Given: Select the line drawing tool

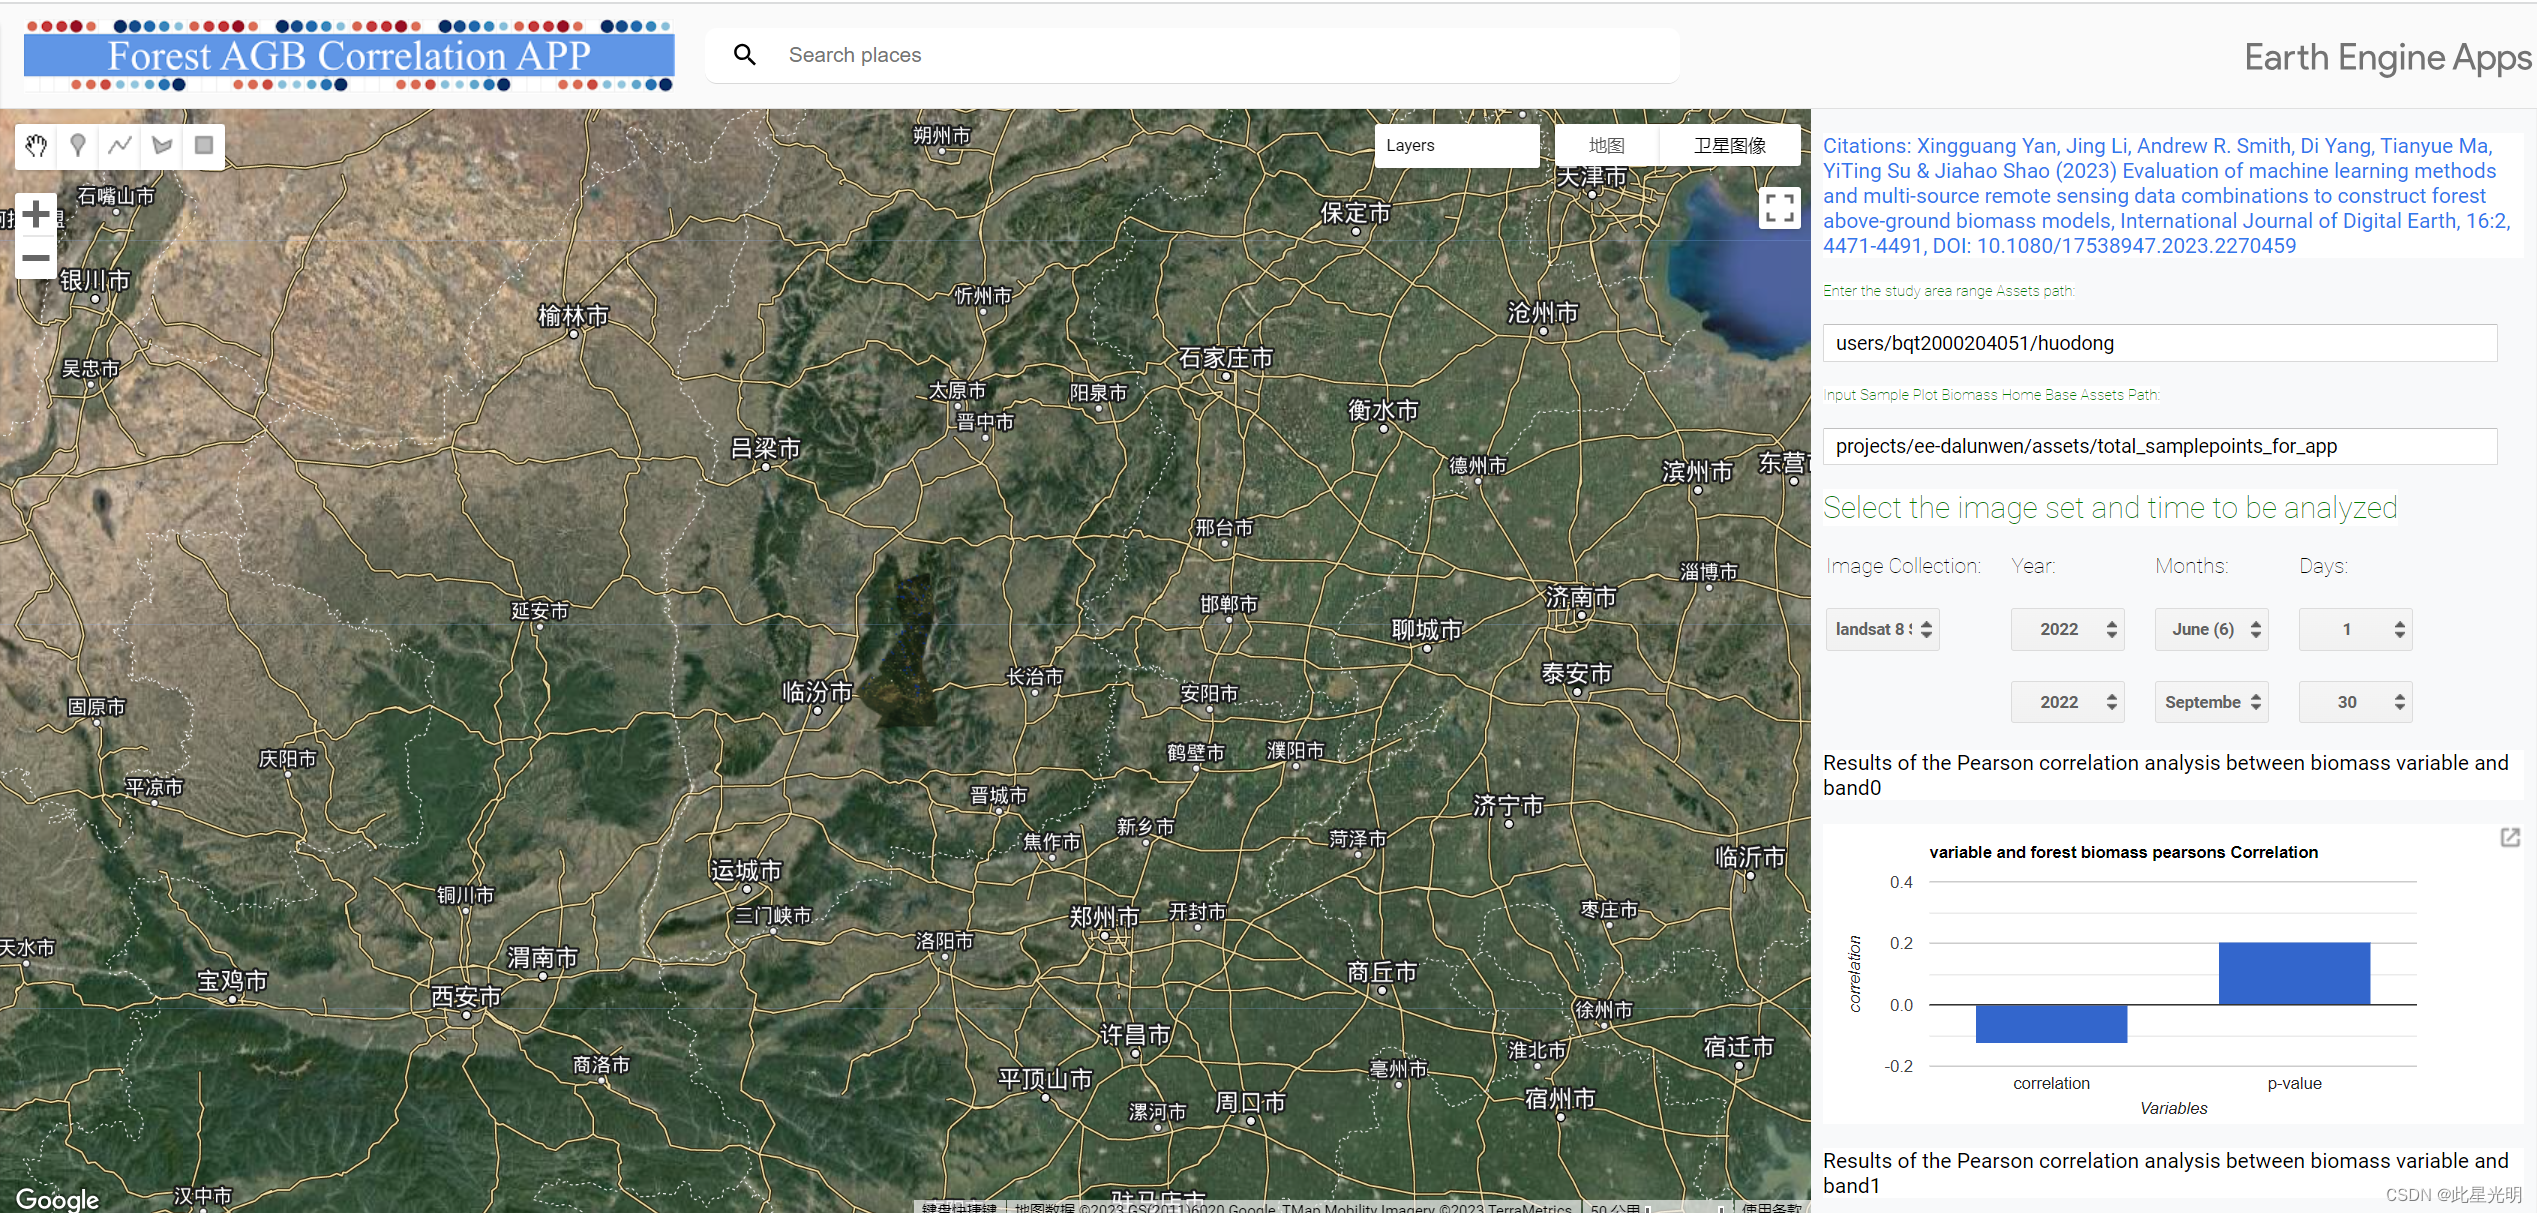Looking at the screenshot, I should [120, 146].
